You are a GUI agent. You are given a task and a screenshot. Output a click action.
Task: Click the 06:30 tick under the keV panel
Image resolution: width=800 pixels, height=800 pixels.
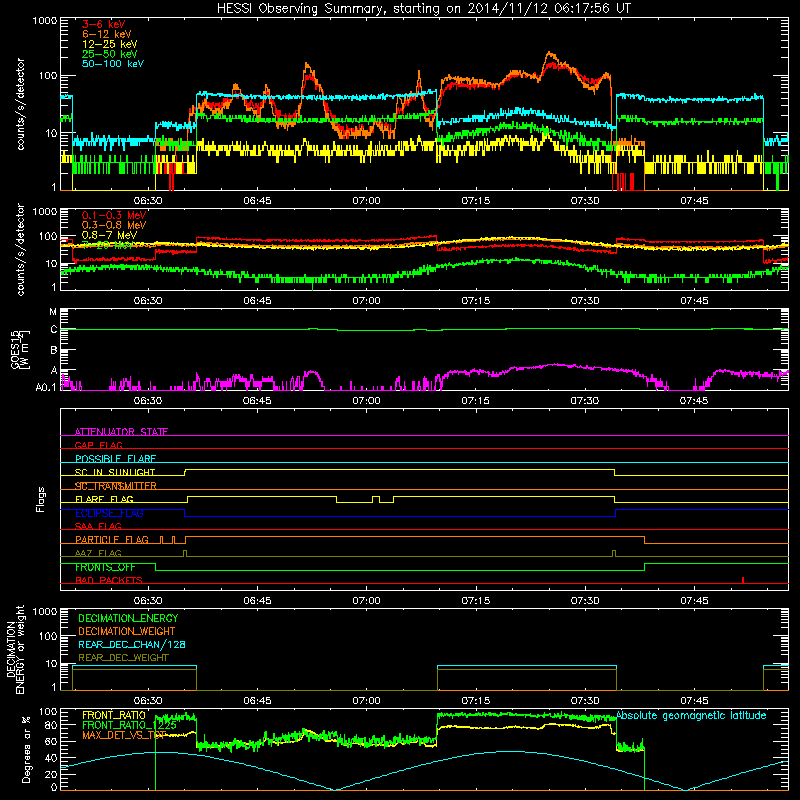tap(148, 201)
